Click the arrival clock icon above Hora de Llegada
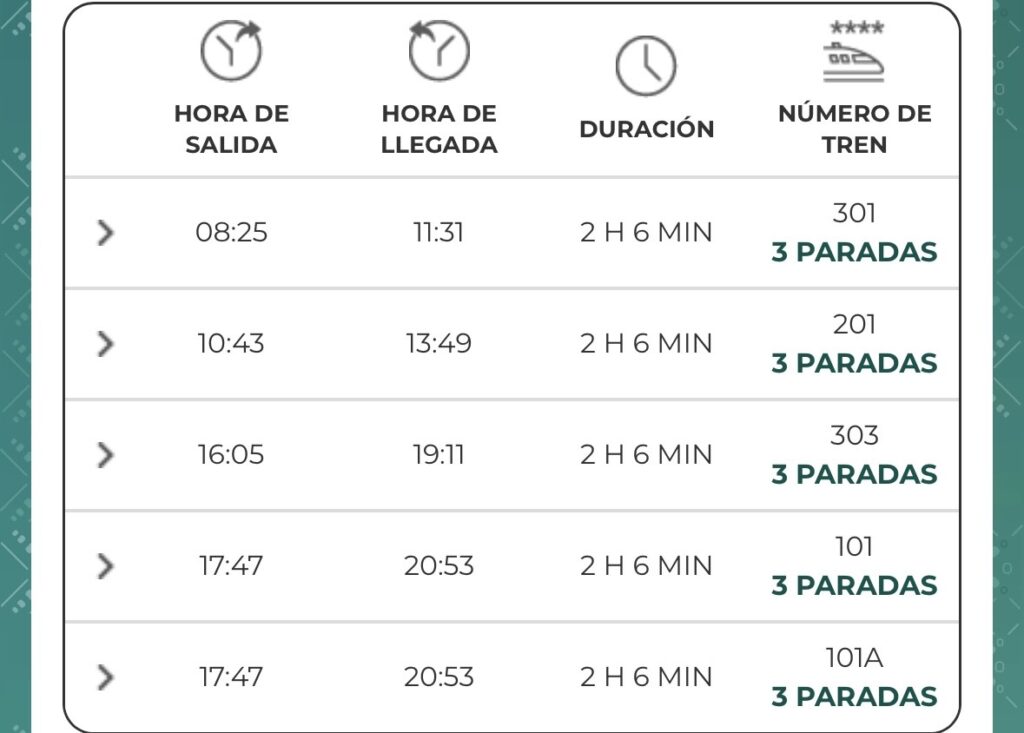 [x=439, y=50]
